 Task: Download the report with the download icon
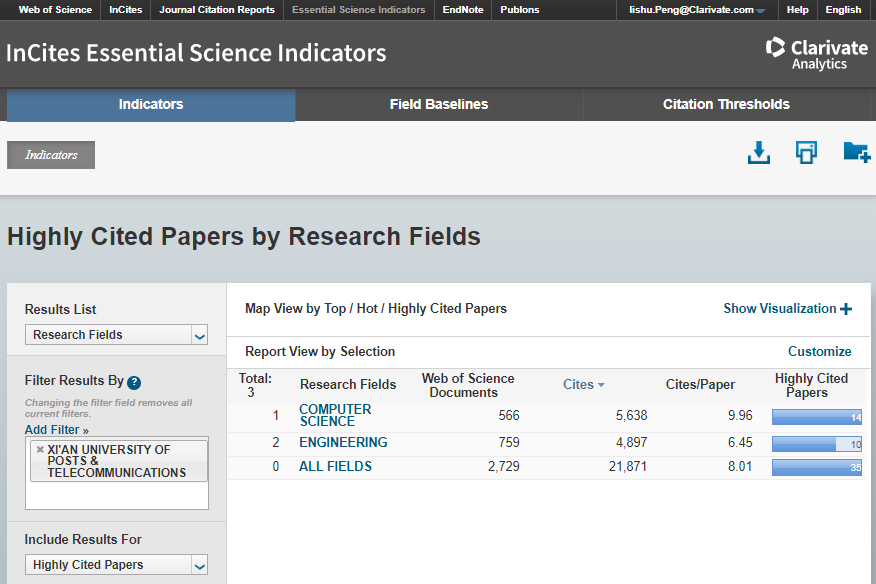[x=759, y=153]
